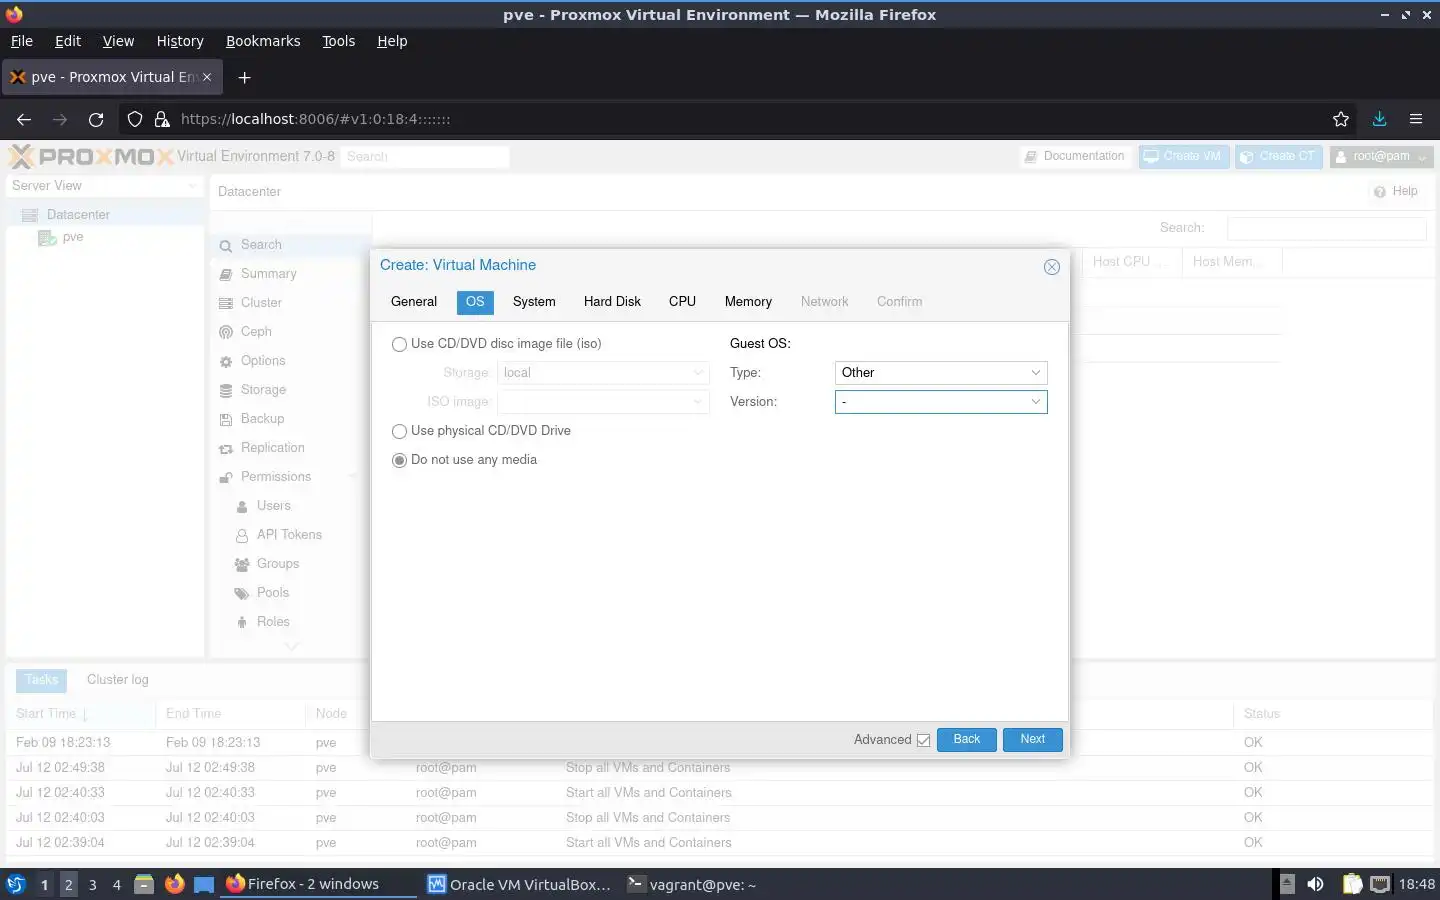Open Users under Permissions
This screenshot has height=900, width=1440.
point(273,506)
